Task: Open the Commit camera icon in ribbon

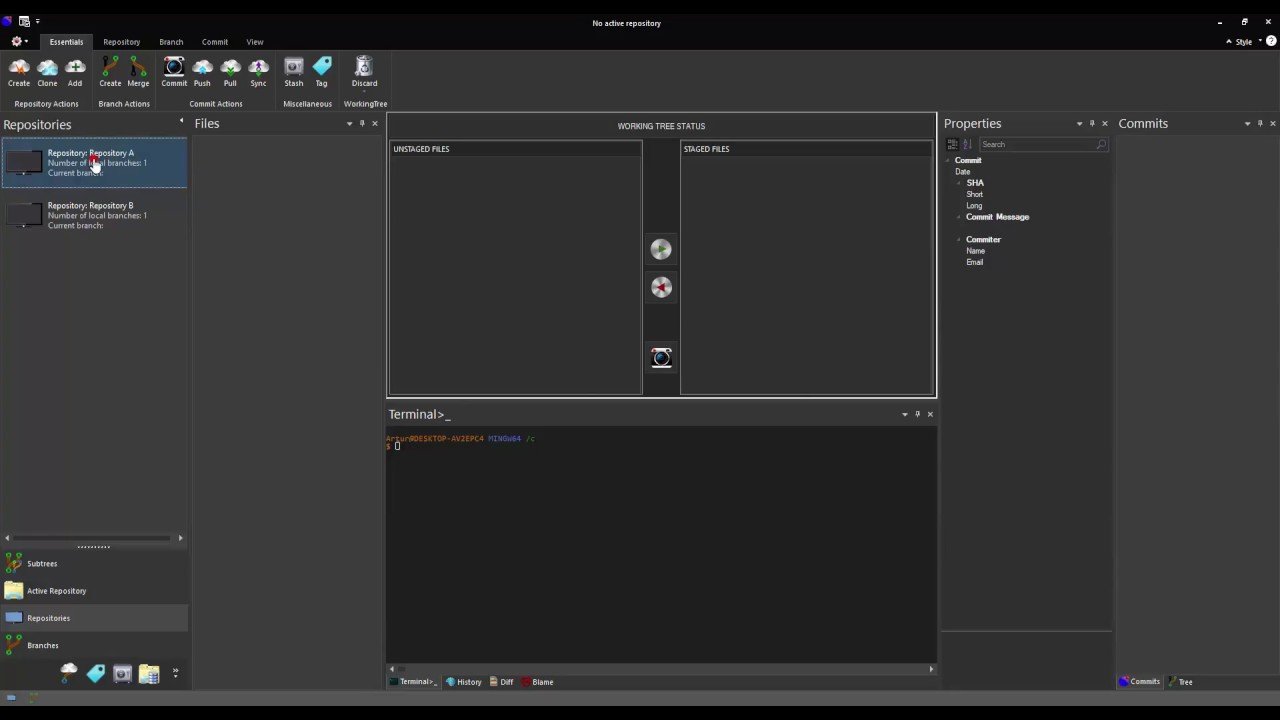Action: pyautogui.click(x=174, y=70)
